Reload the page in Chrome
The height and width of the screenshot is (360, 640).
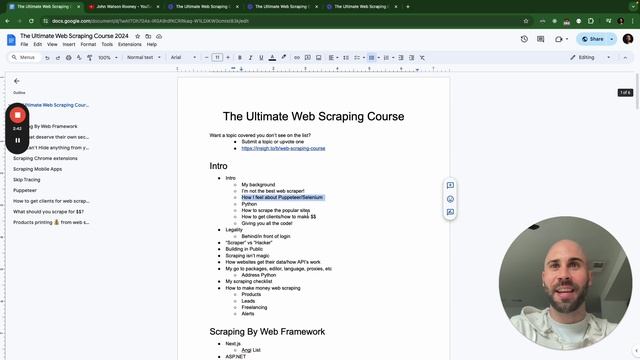coord(31,21)
